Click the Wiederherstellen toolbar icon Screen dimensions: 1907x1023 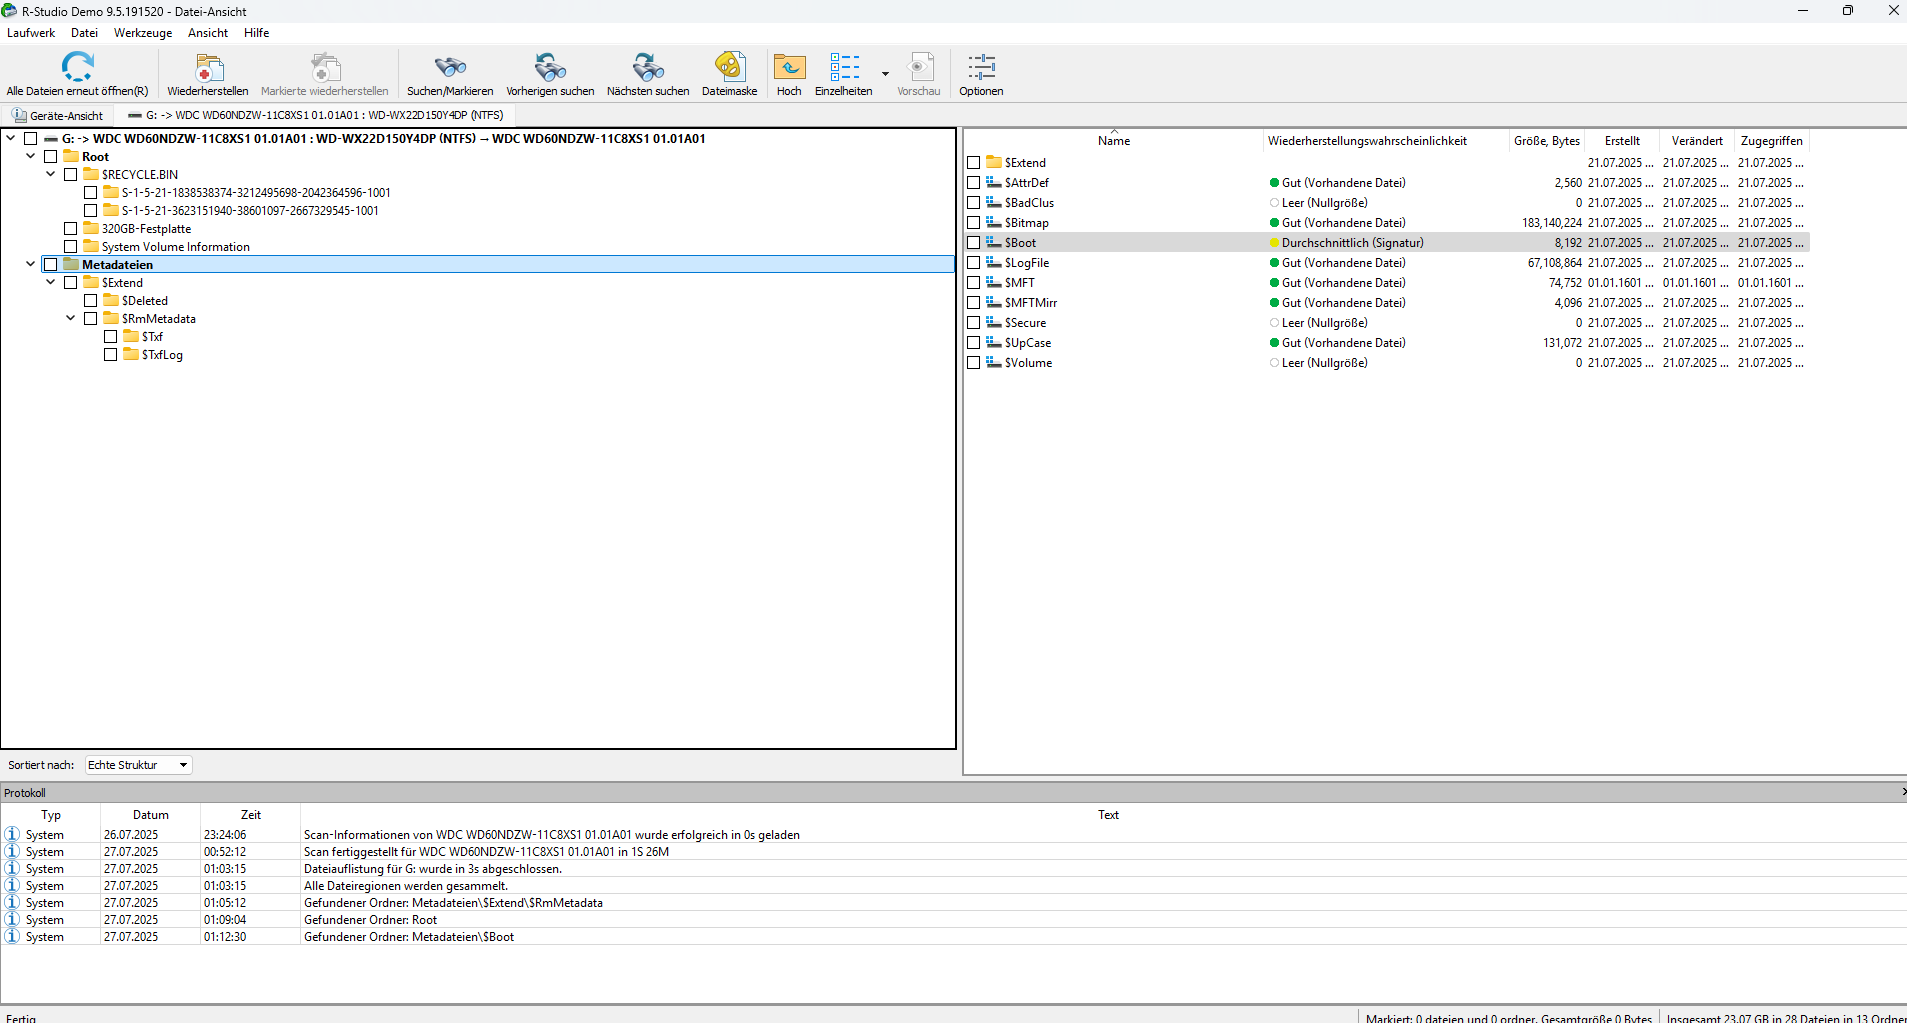208,67
